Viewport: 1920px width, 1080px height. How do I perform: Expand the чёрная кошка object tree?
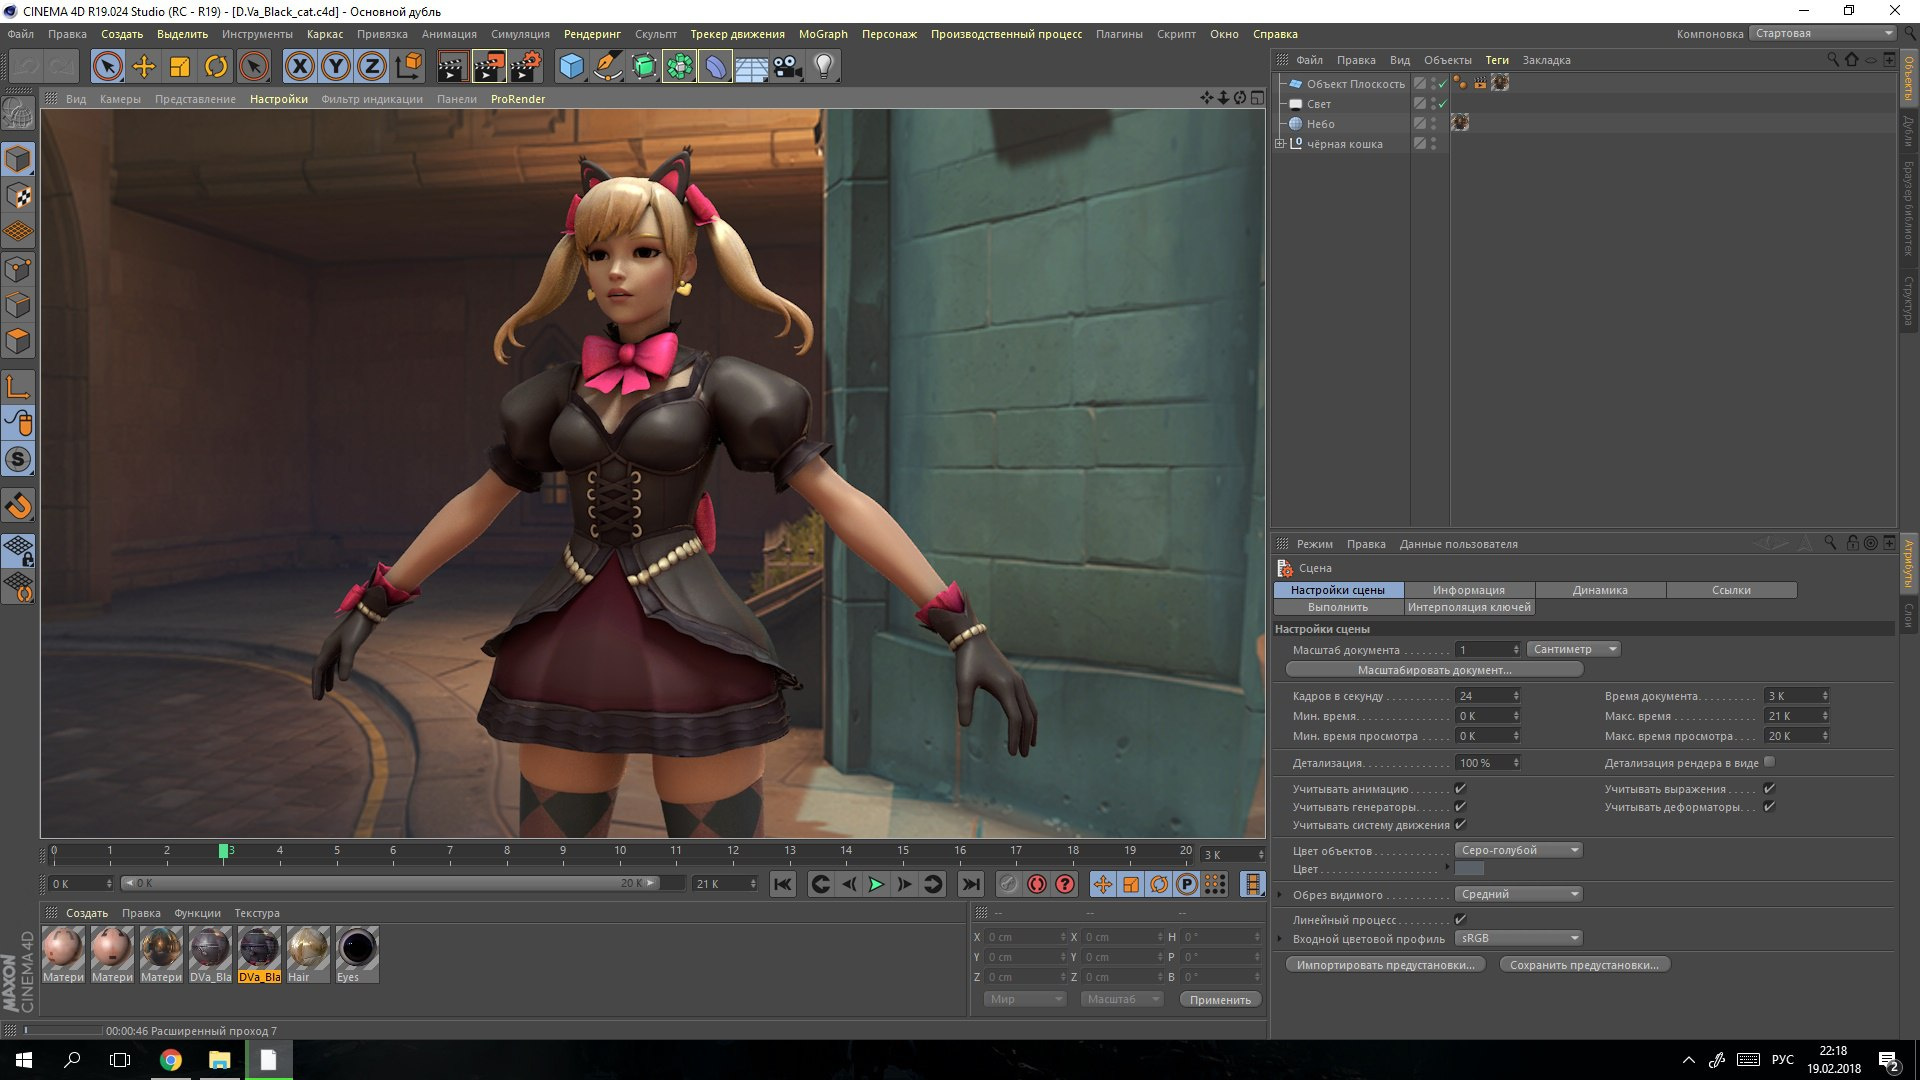(x=1280, y=144)
